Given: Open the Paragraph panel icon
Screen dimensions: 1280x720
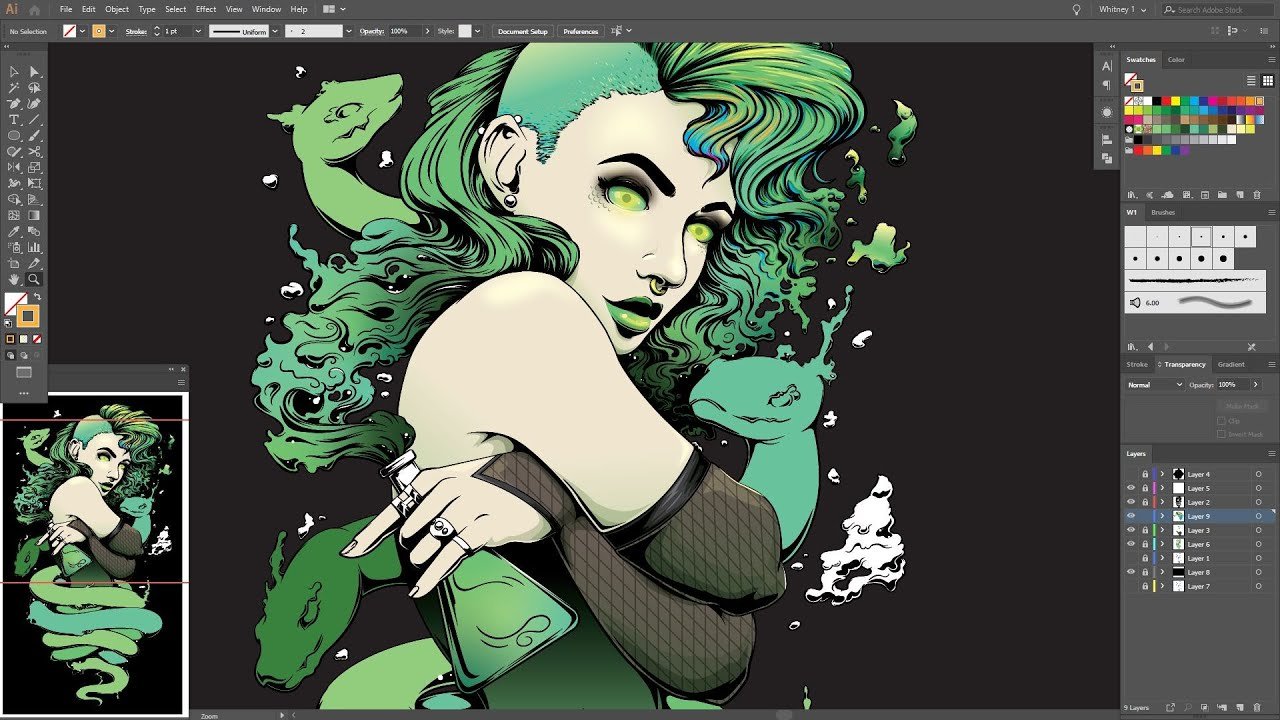Looking at the screenshot, I should coord(1107,84).
